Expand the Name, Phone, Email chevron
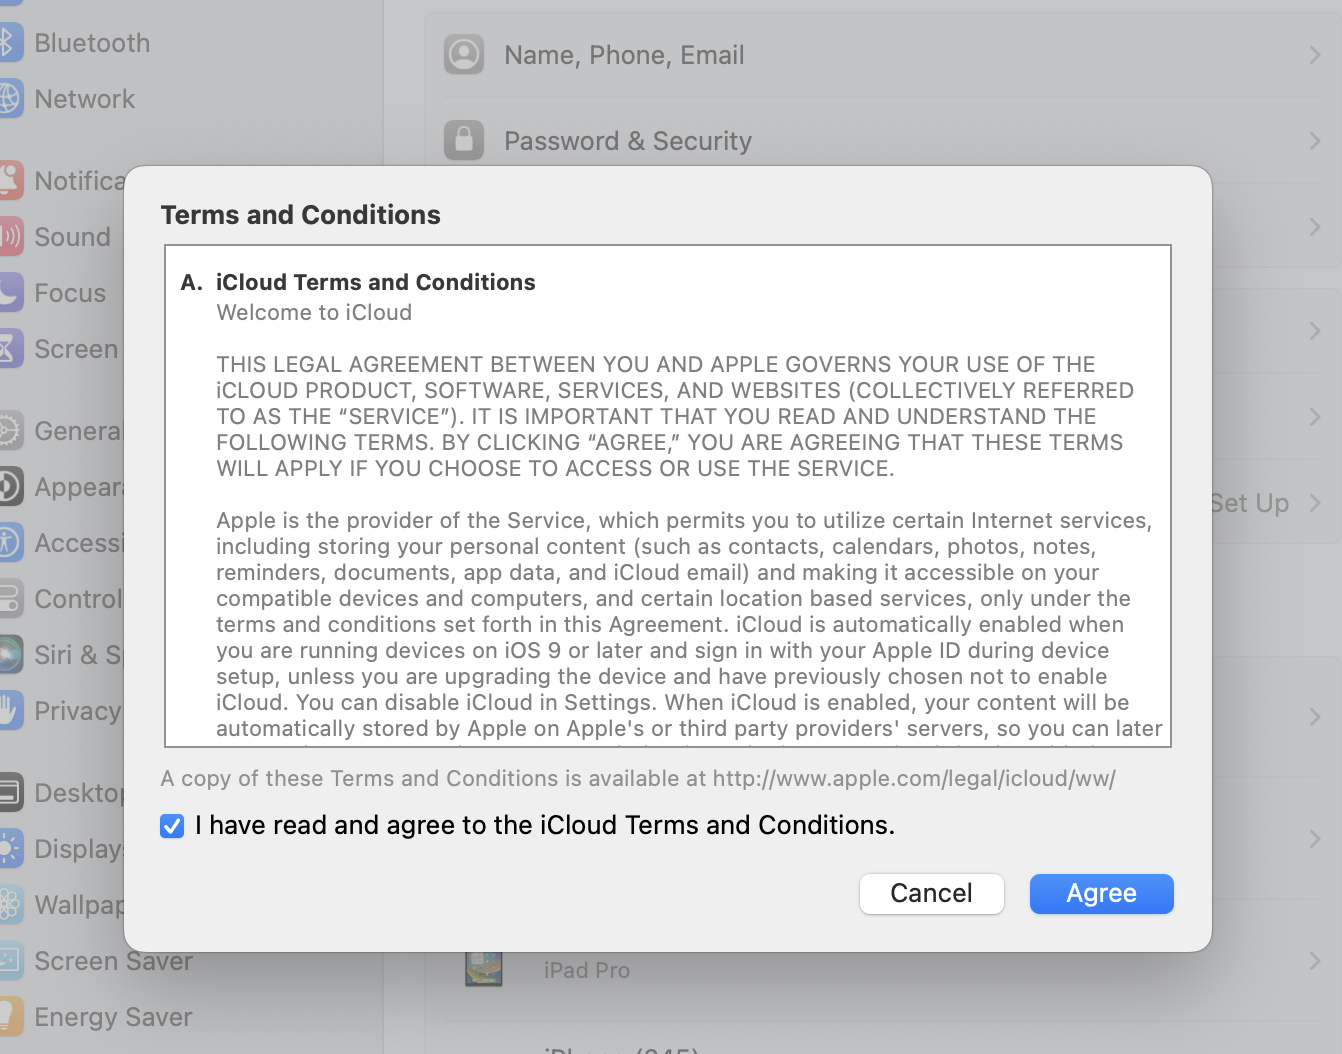Viewport: 1342px width, 1054px height. coord(1315,55)
